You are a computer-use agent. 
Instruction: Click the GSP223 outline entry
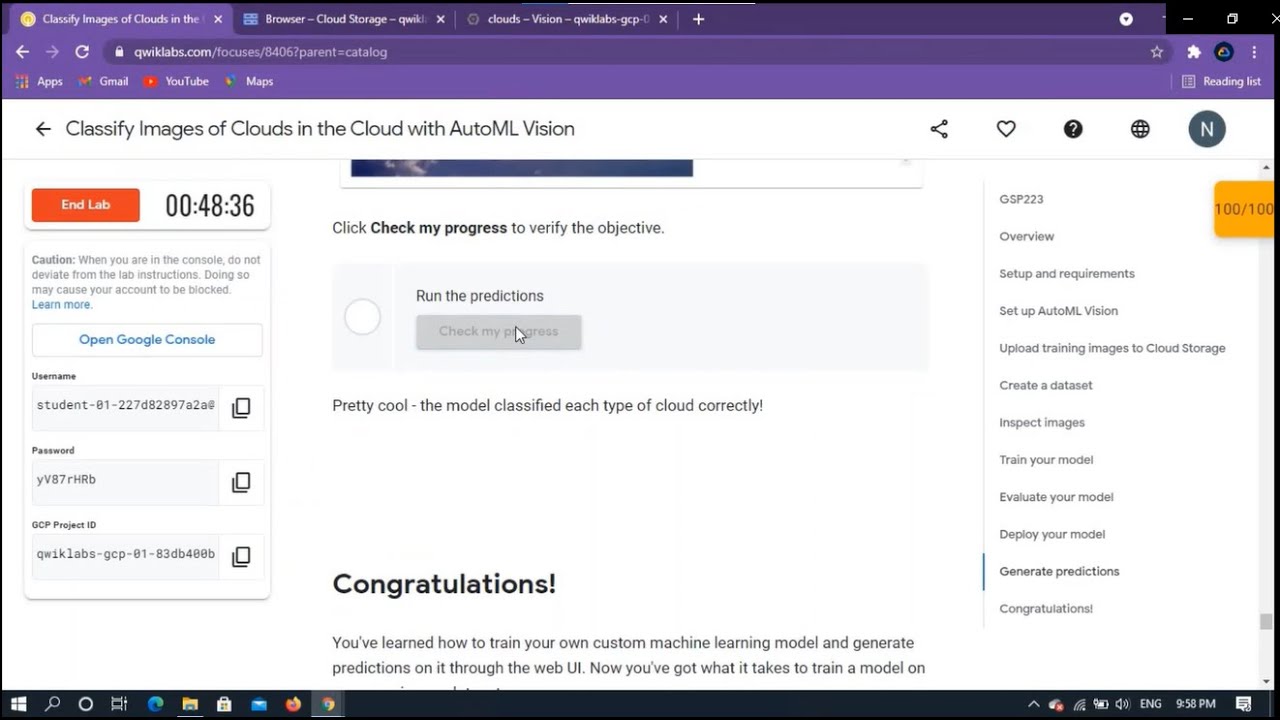point(1021,199)
